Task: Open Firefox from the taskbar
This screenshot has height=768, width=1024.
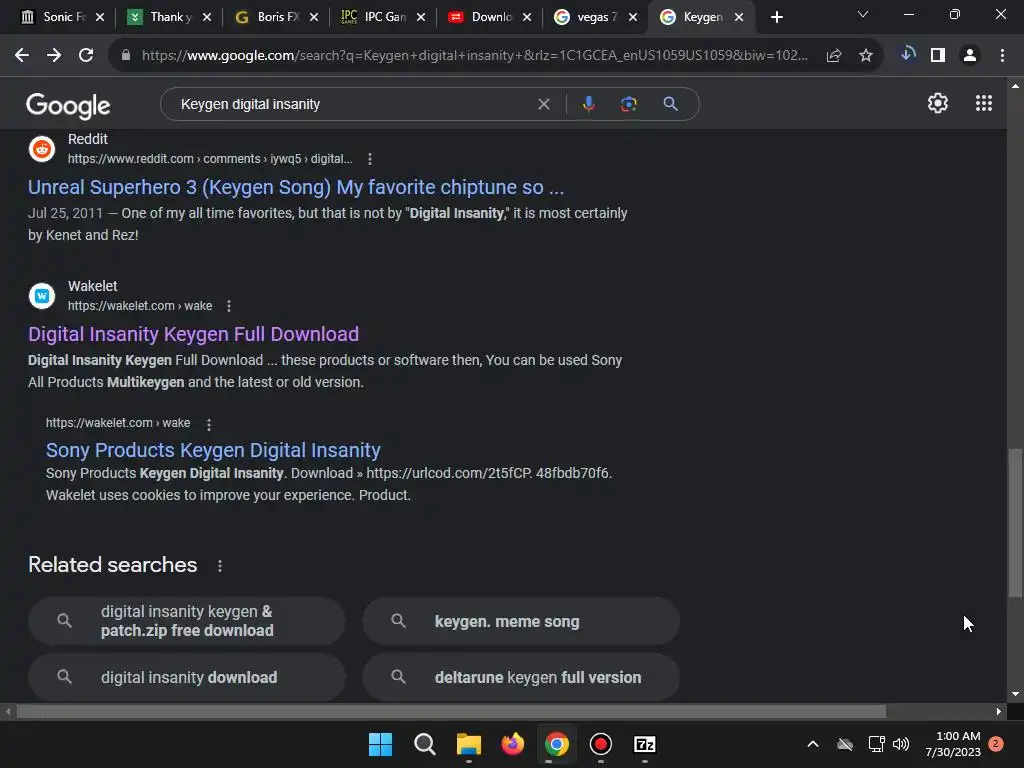Action: pos(513,744)
